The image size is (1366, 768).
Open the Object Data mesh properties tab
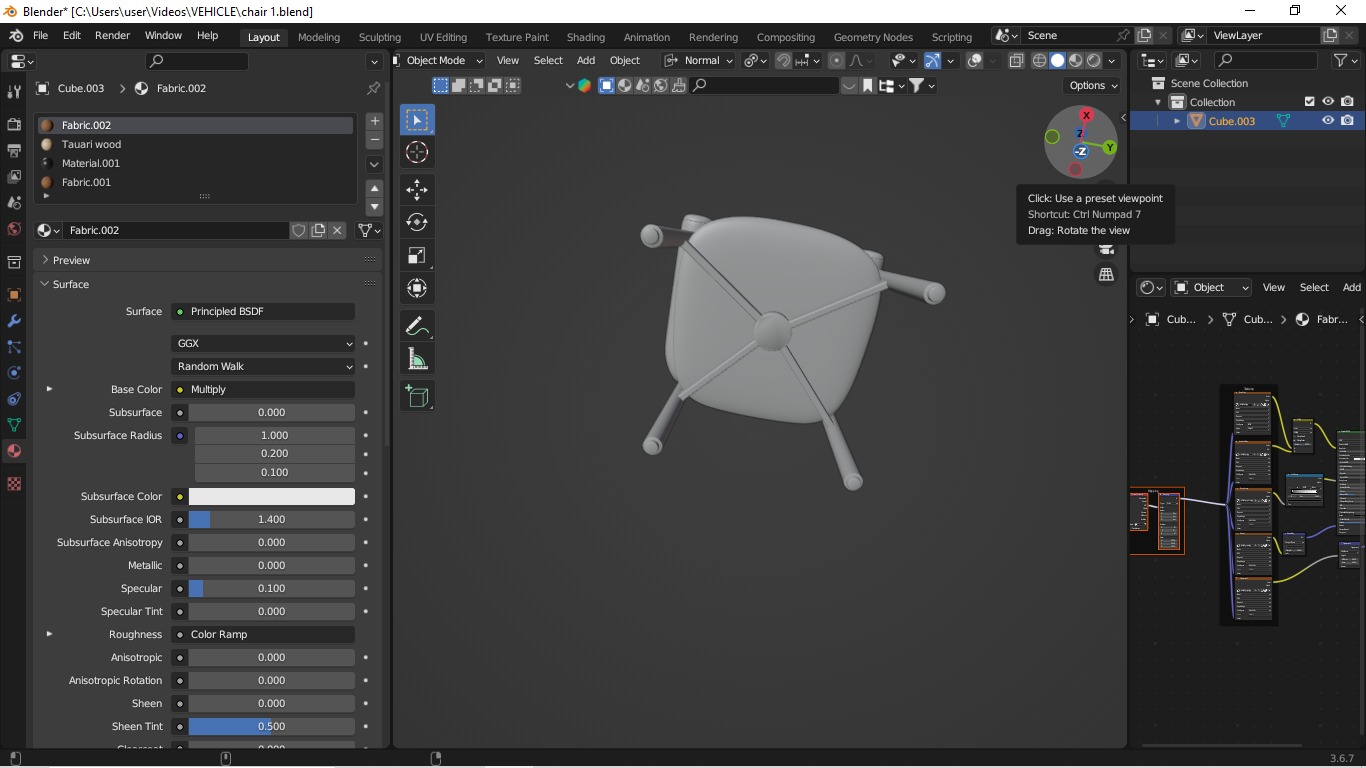[14, 425]
